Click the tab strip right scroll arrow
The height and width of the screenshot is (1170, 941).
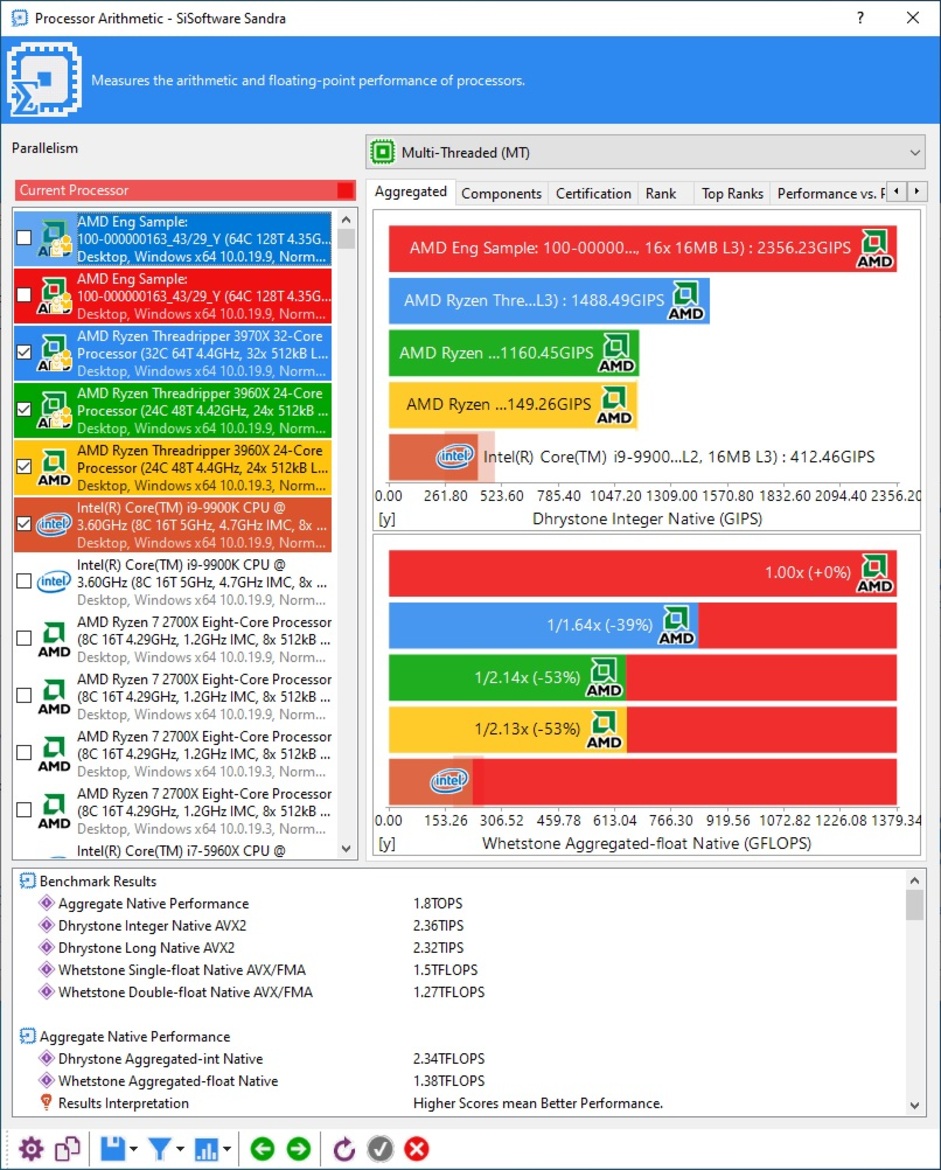917,192
